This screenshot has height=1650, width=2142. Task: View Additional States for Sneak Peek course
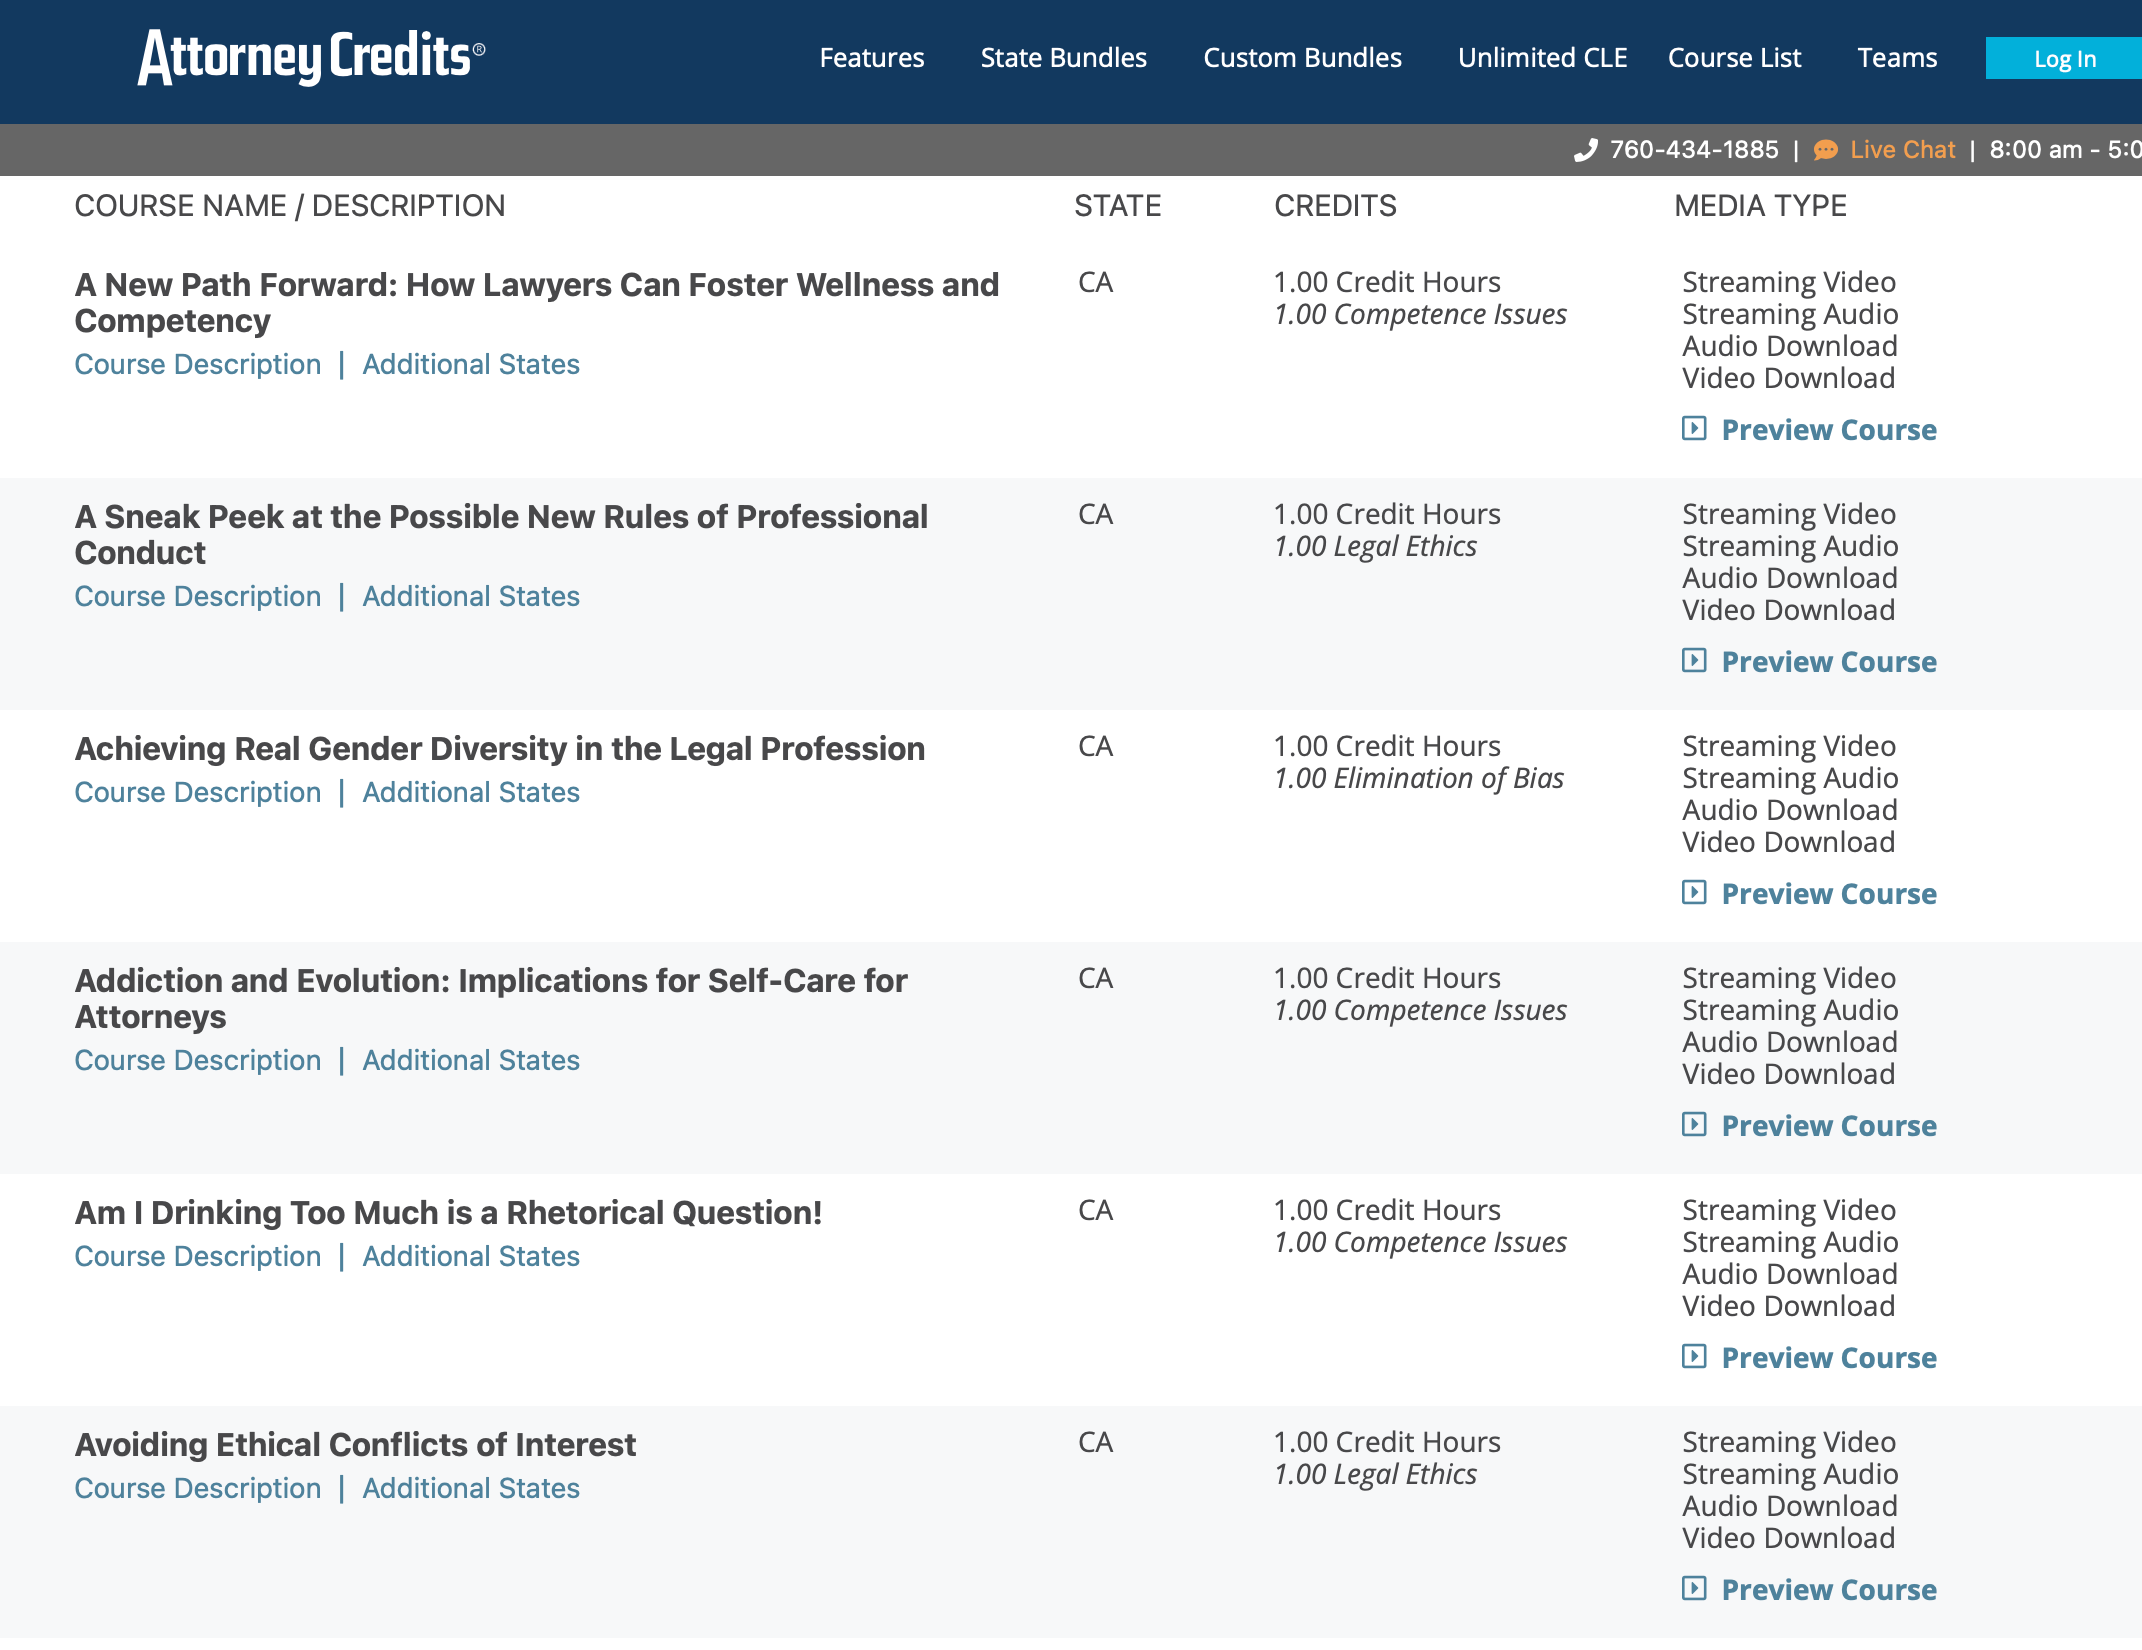[x=471, y=596]
